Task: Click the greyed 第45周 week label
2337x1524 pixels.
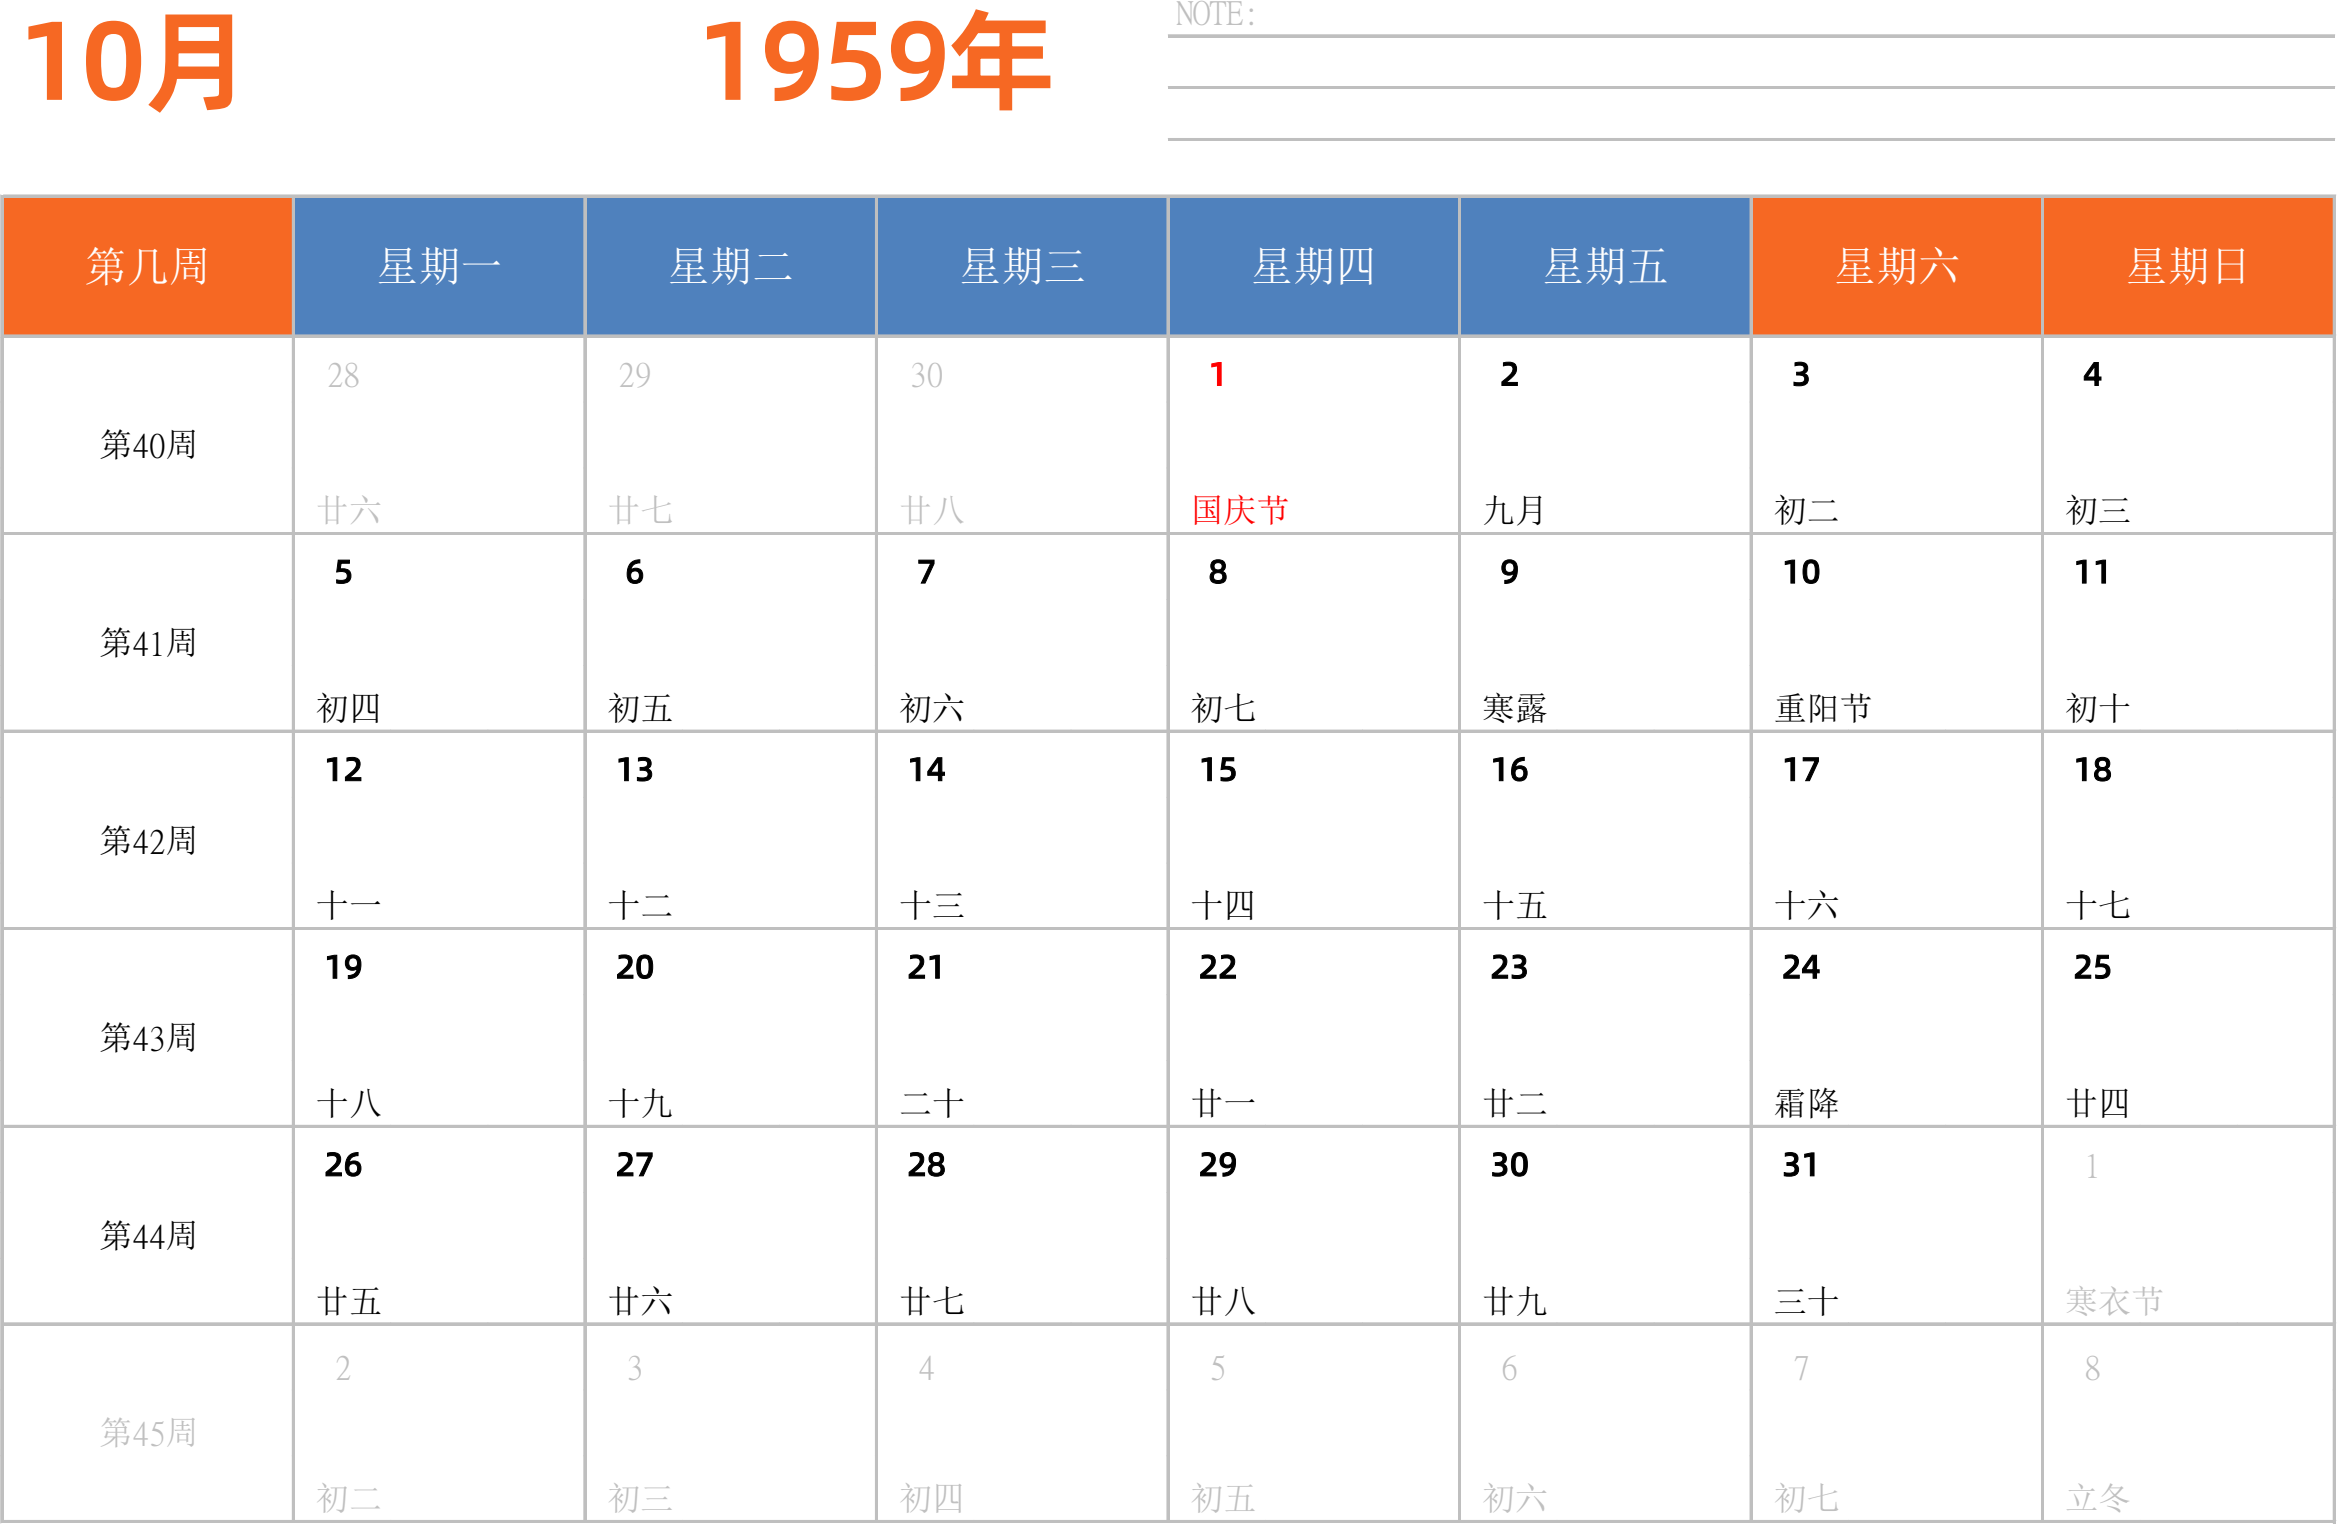Action: click(148, 1433)
